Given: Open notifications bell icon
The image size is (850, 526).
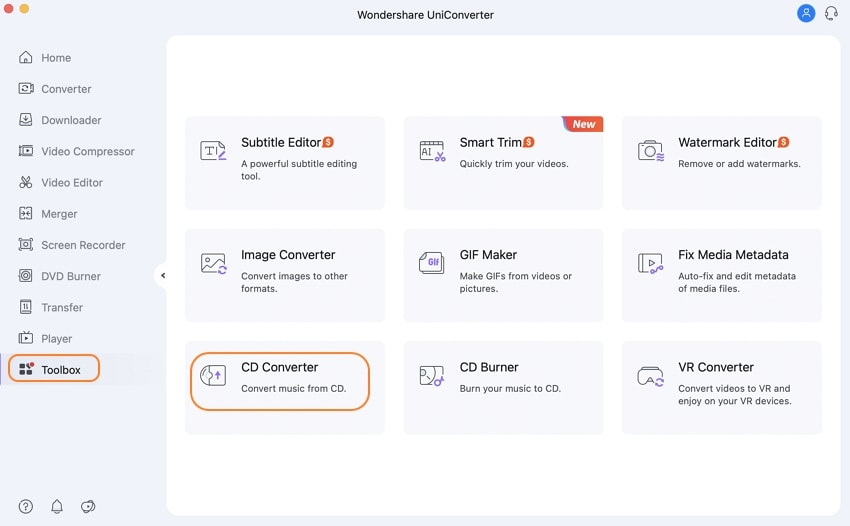Looking at the screenshot, I should [57, 506].
